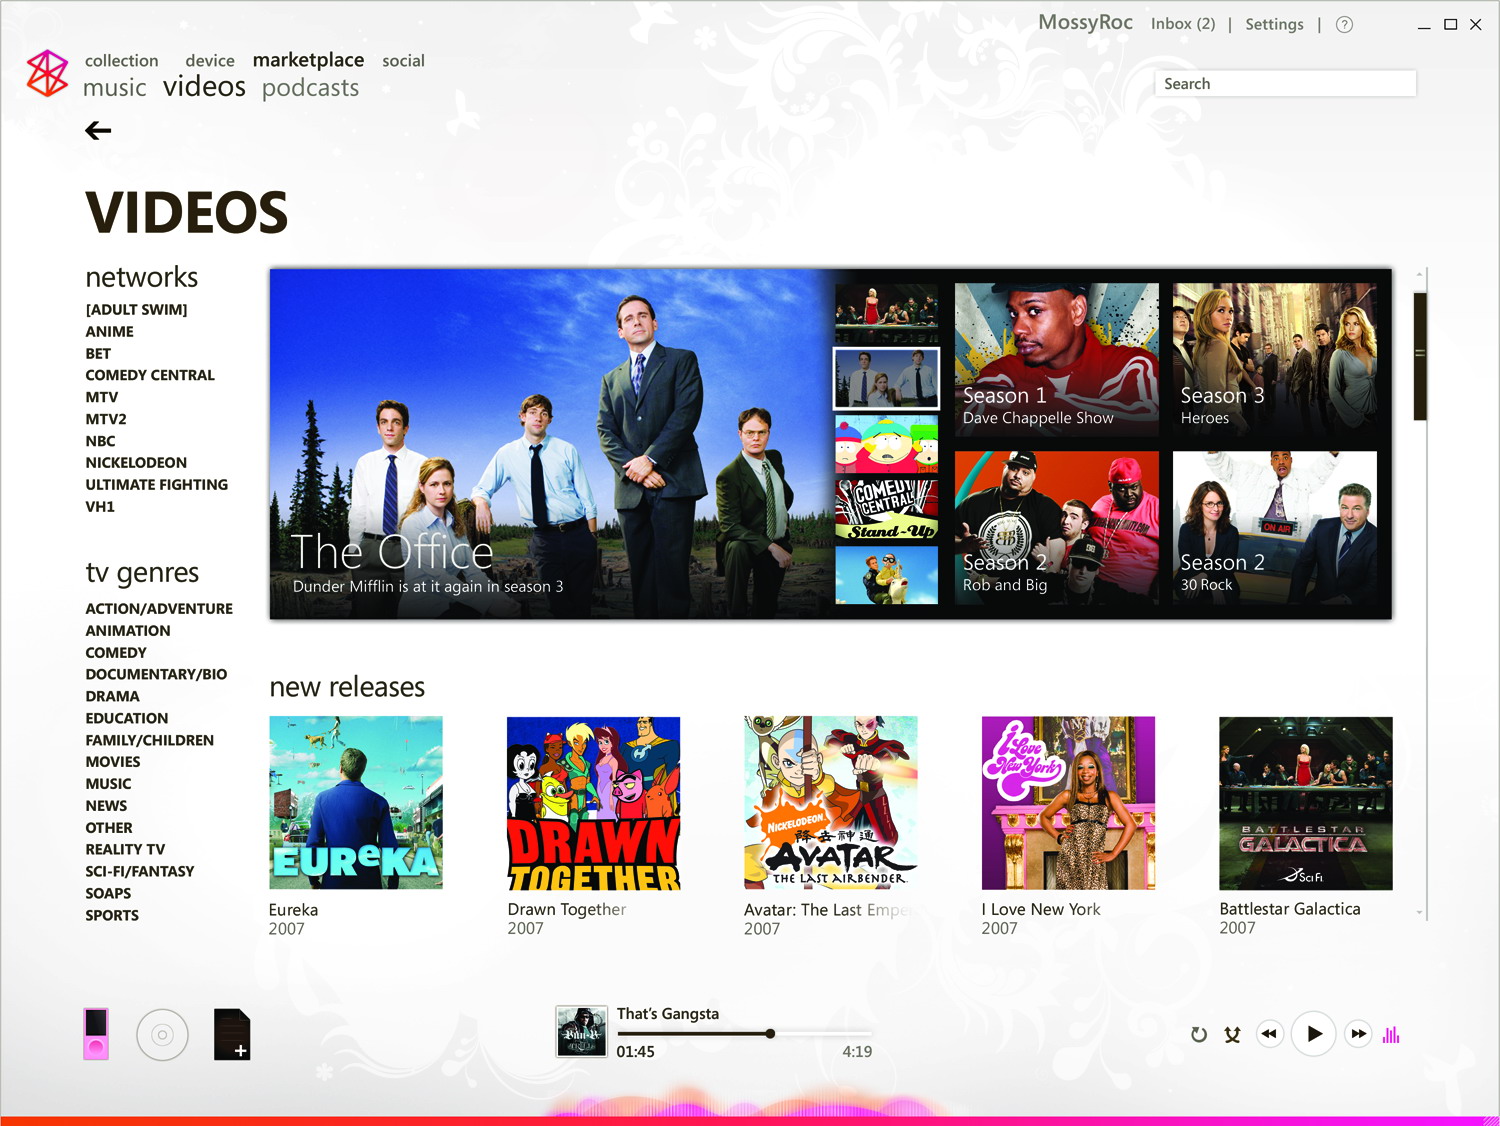Select the music section
This screenshot has width=1500, height=1126.
click(x=115, y=88)
